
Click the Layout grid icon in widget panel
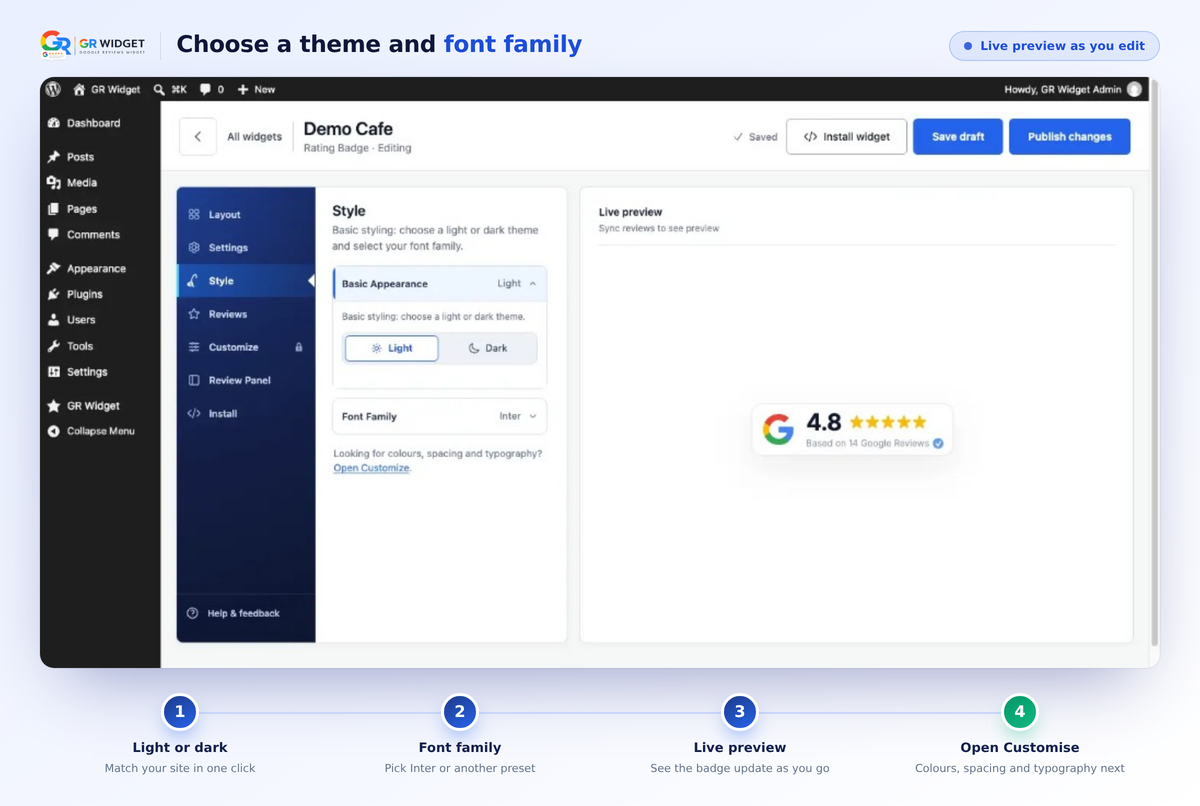coord(194,214)
